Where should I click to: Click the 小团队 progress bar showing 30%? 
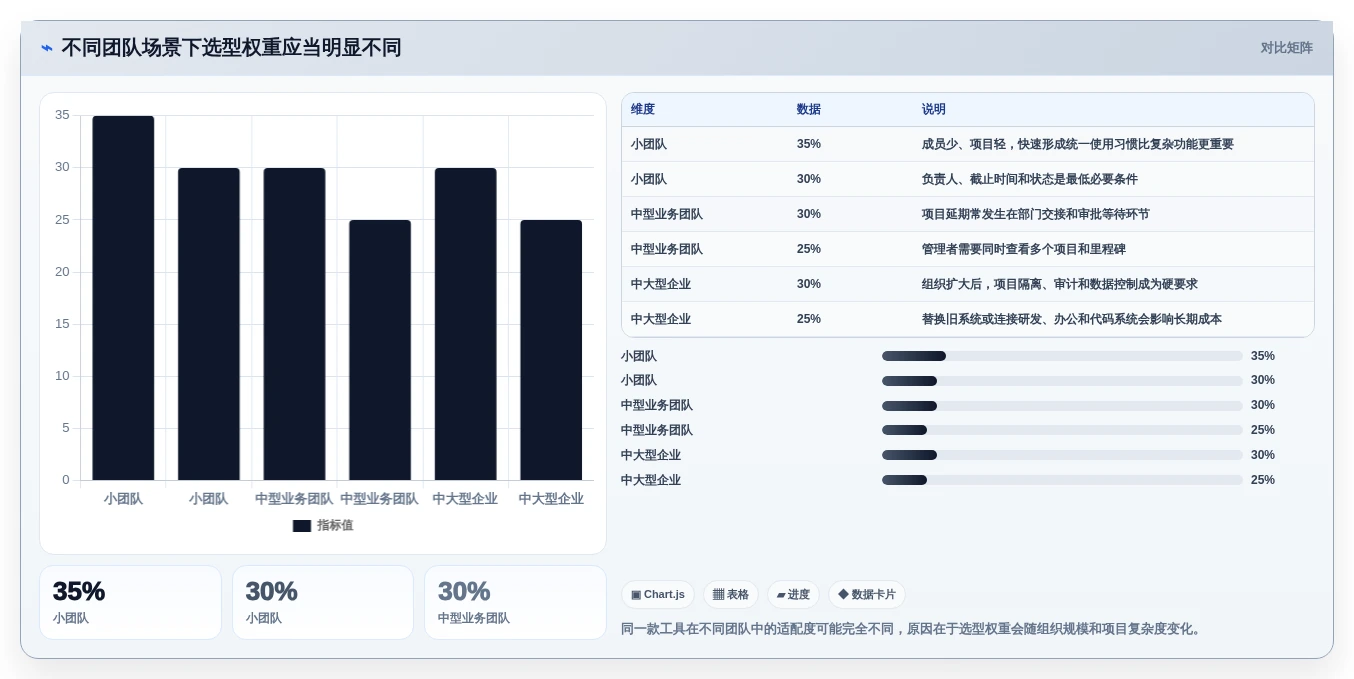[1062, 381]
